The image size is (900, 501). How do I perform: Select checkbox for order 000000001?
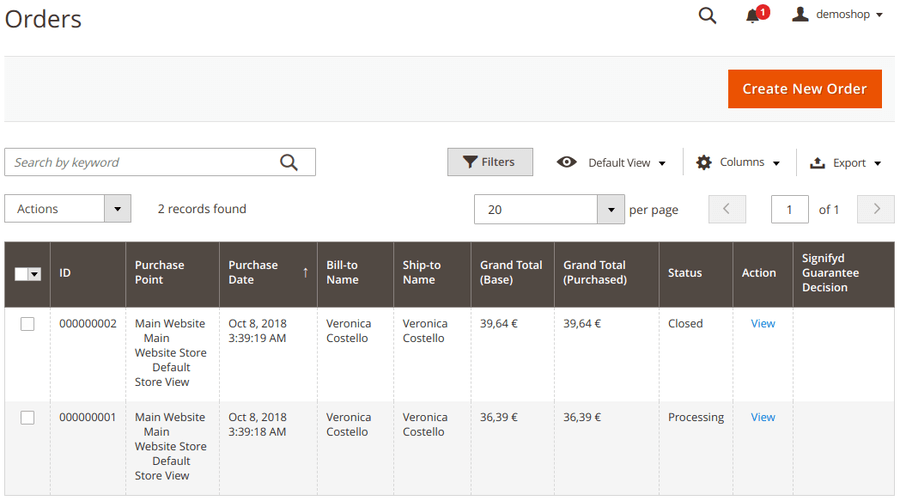(28, 418)
